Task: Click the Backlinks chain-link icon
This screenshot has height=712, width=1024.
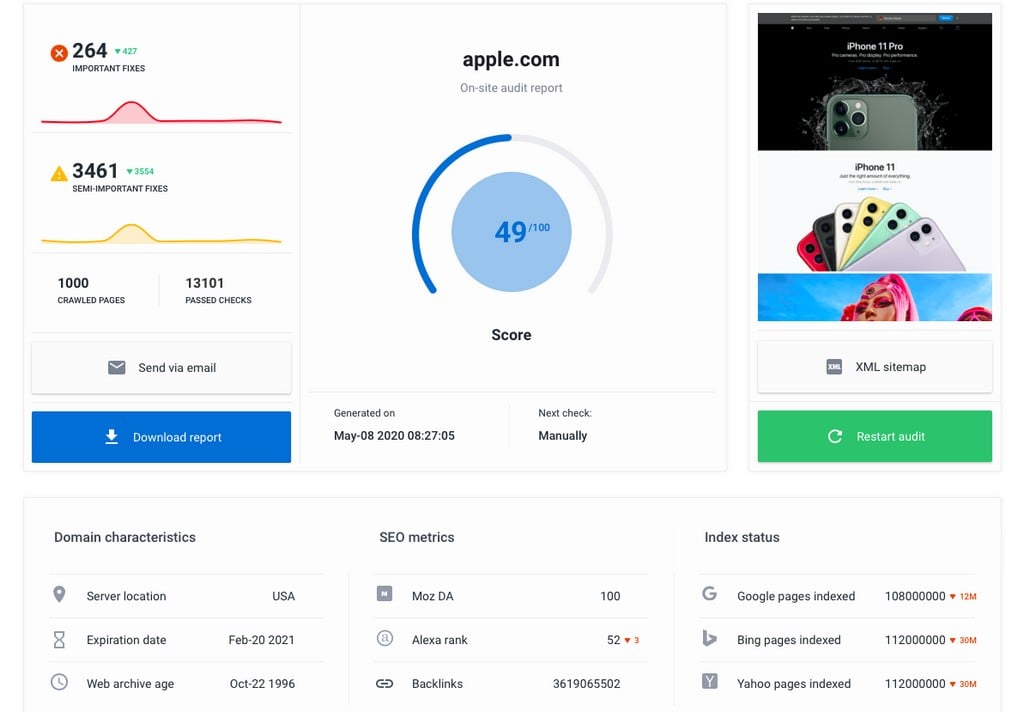Action: point(385,683)
